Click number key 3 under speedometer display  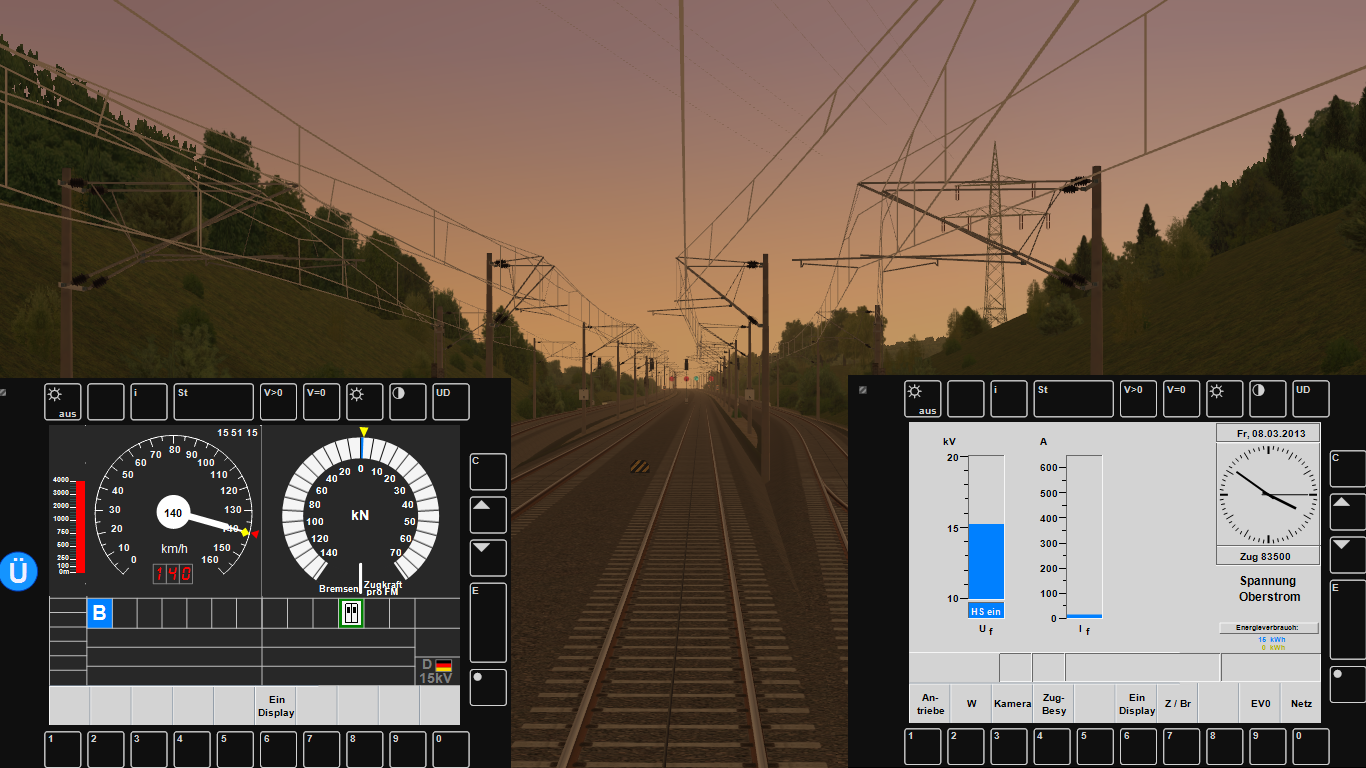(150, 749)
